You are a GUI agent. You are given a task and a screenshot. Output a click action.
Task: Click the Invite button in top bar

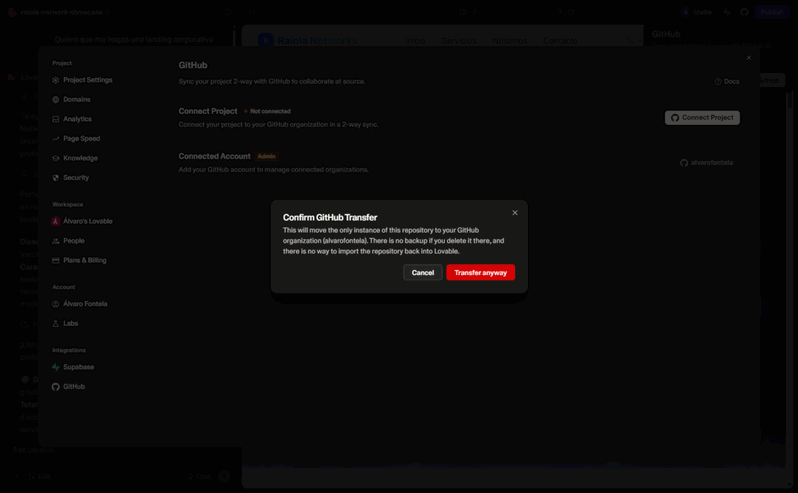pyautogui.click(x=697, y=12)
